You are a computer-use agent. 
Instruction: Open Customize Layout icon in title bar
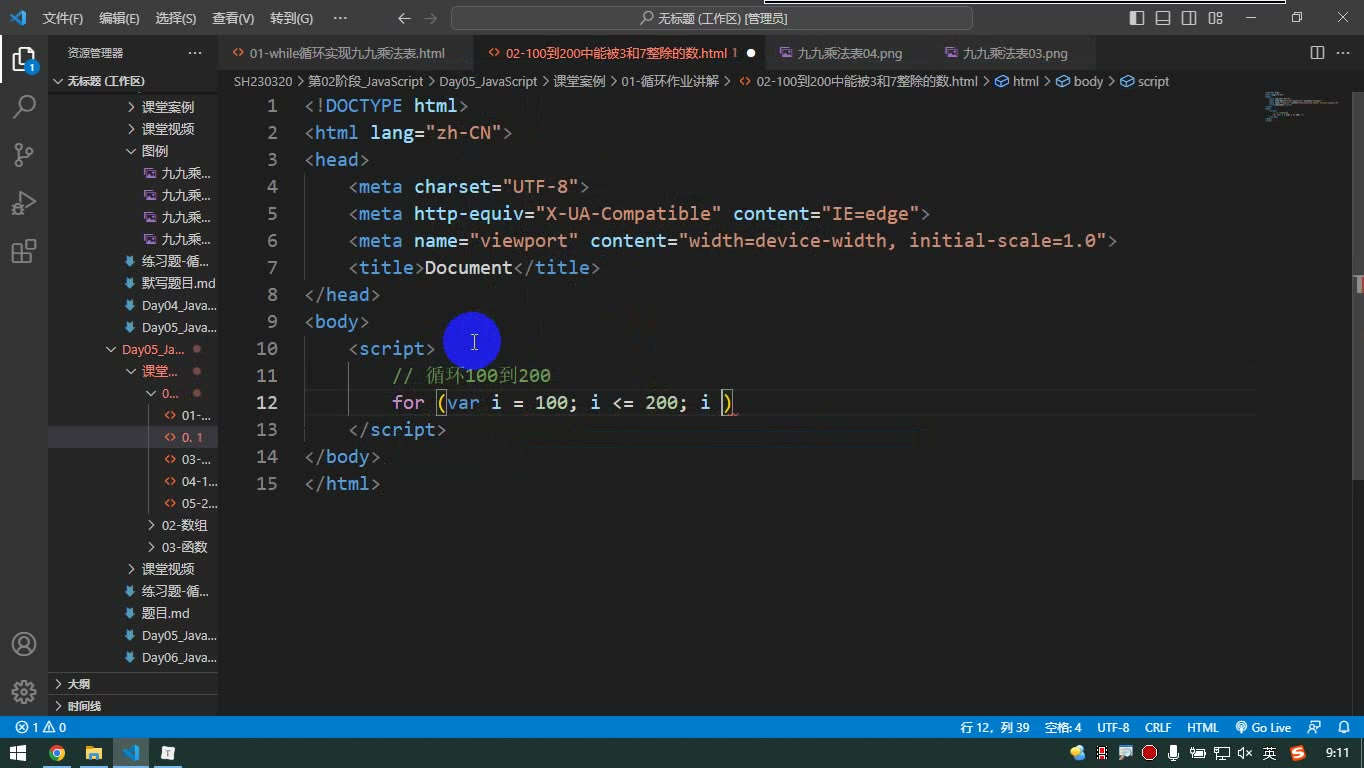click(1215, 18)
